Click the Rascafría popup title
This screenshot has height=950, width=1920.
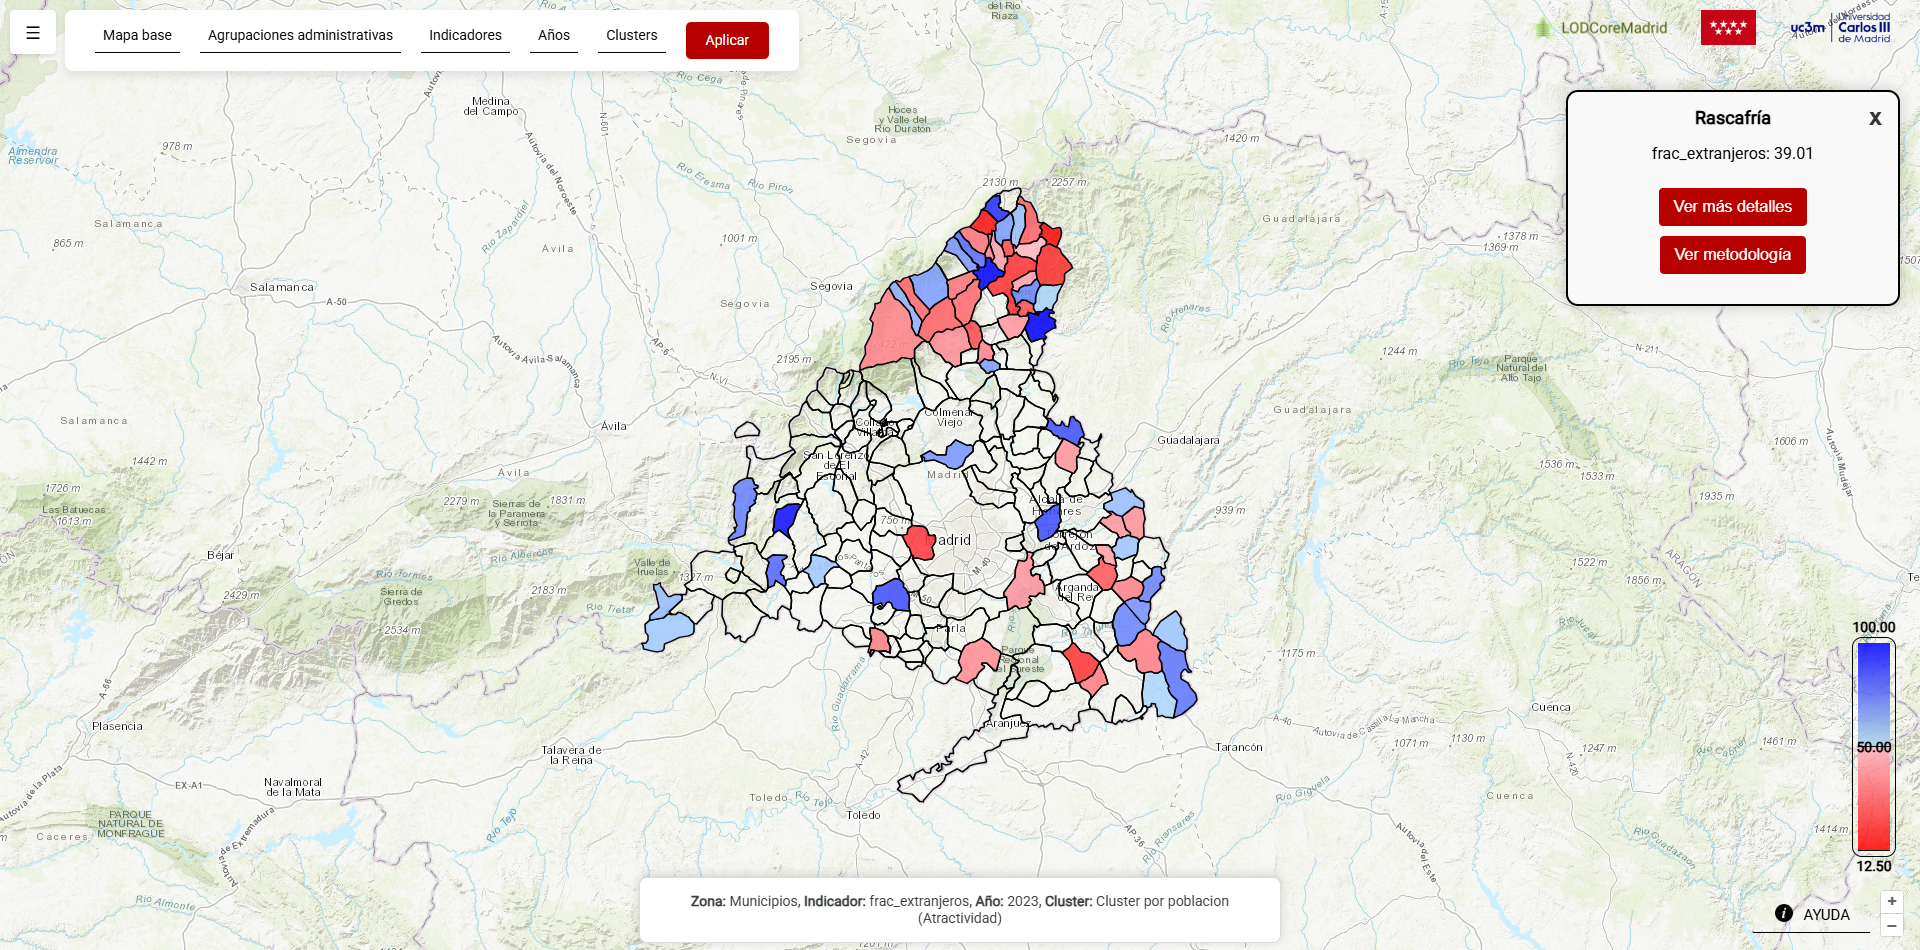[1732, 118]
